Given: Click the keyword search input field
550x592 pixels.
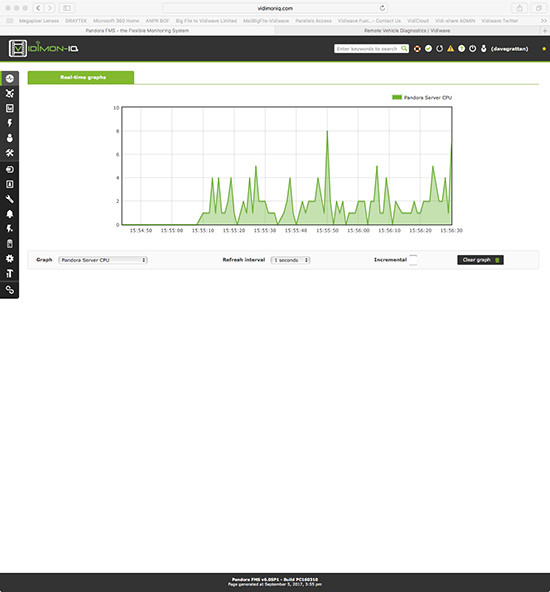Looking at the screenshot, I should (367, 49).
